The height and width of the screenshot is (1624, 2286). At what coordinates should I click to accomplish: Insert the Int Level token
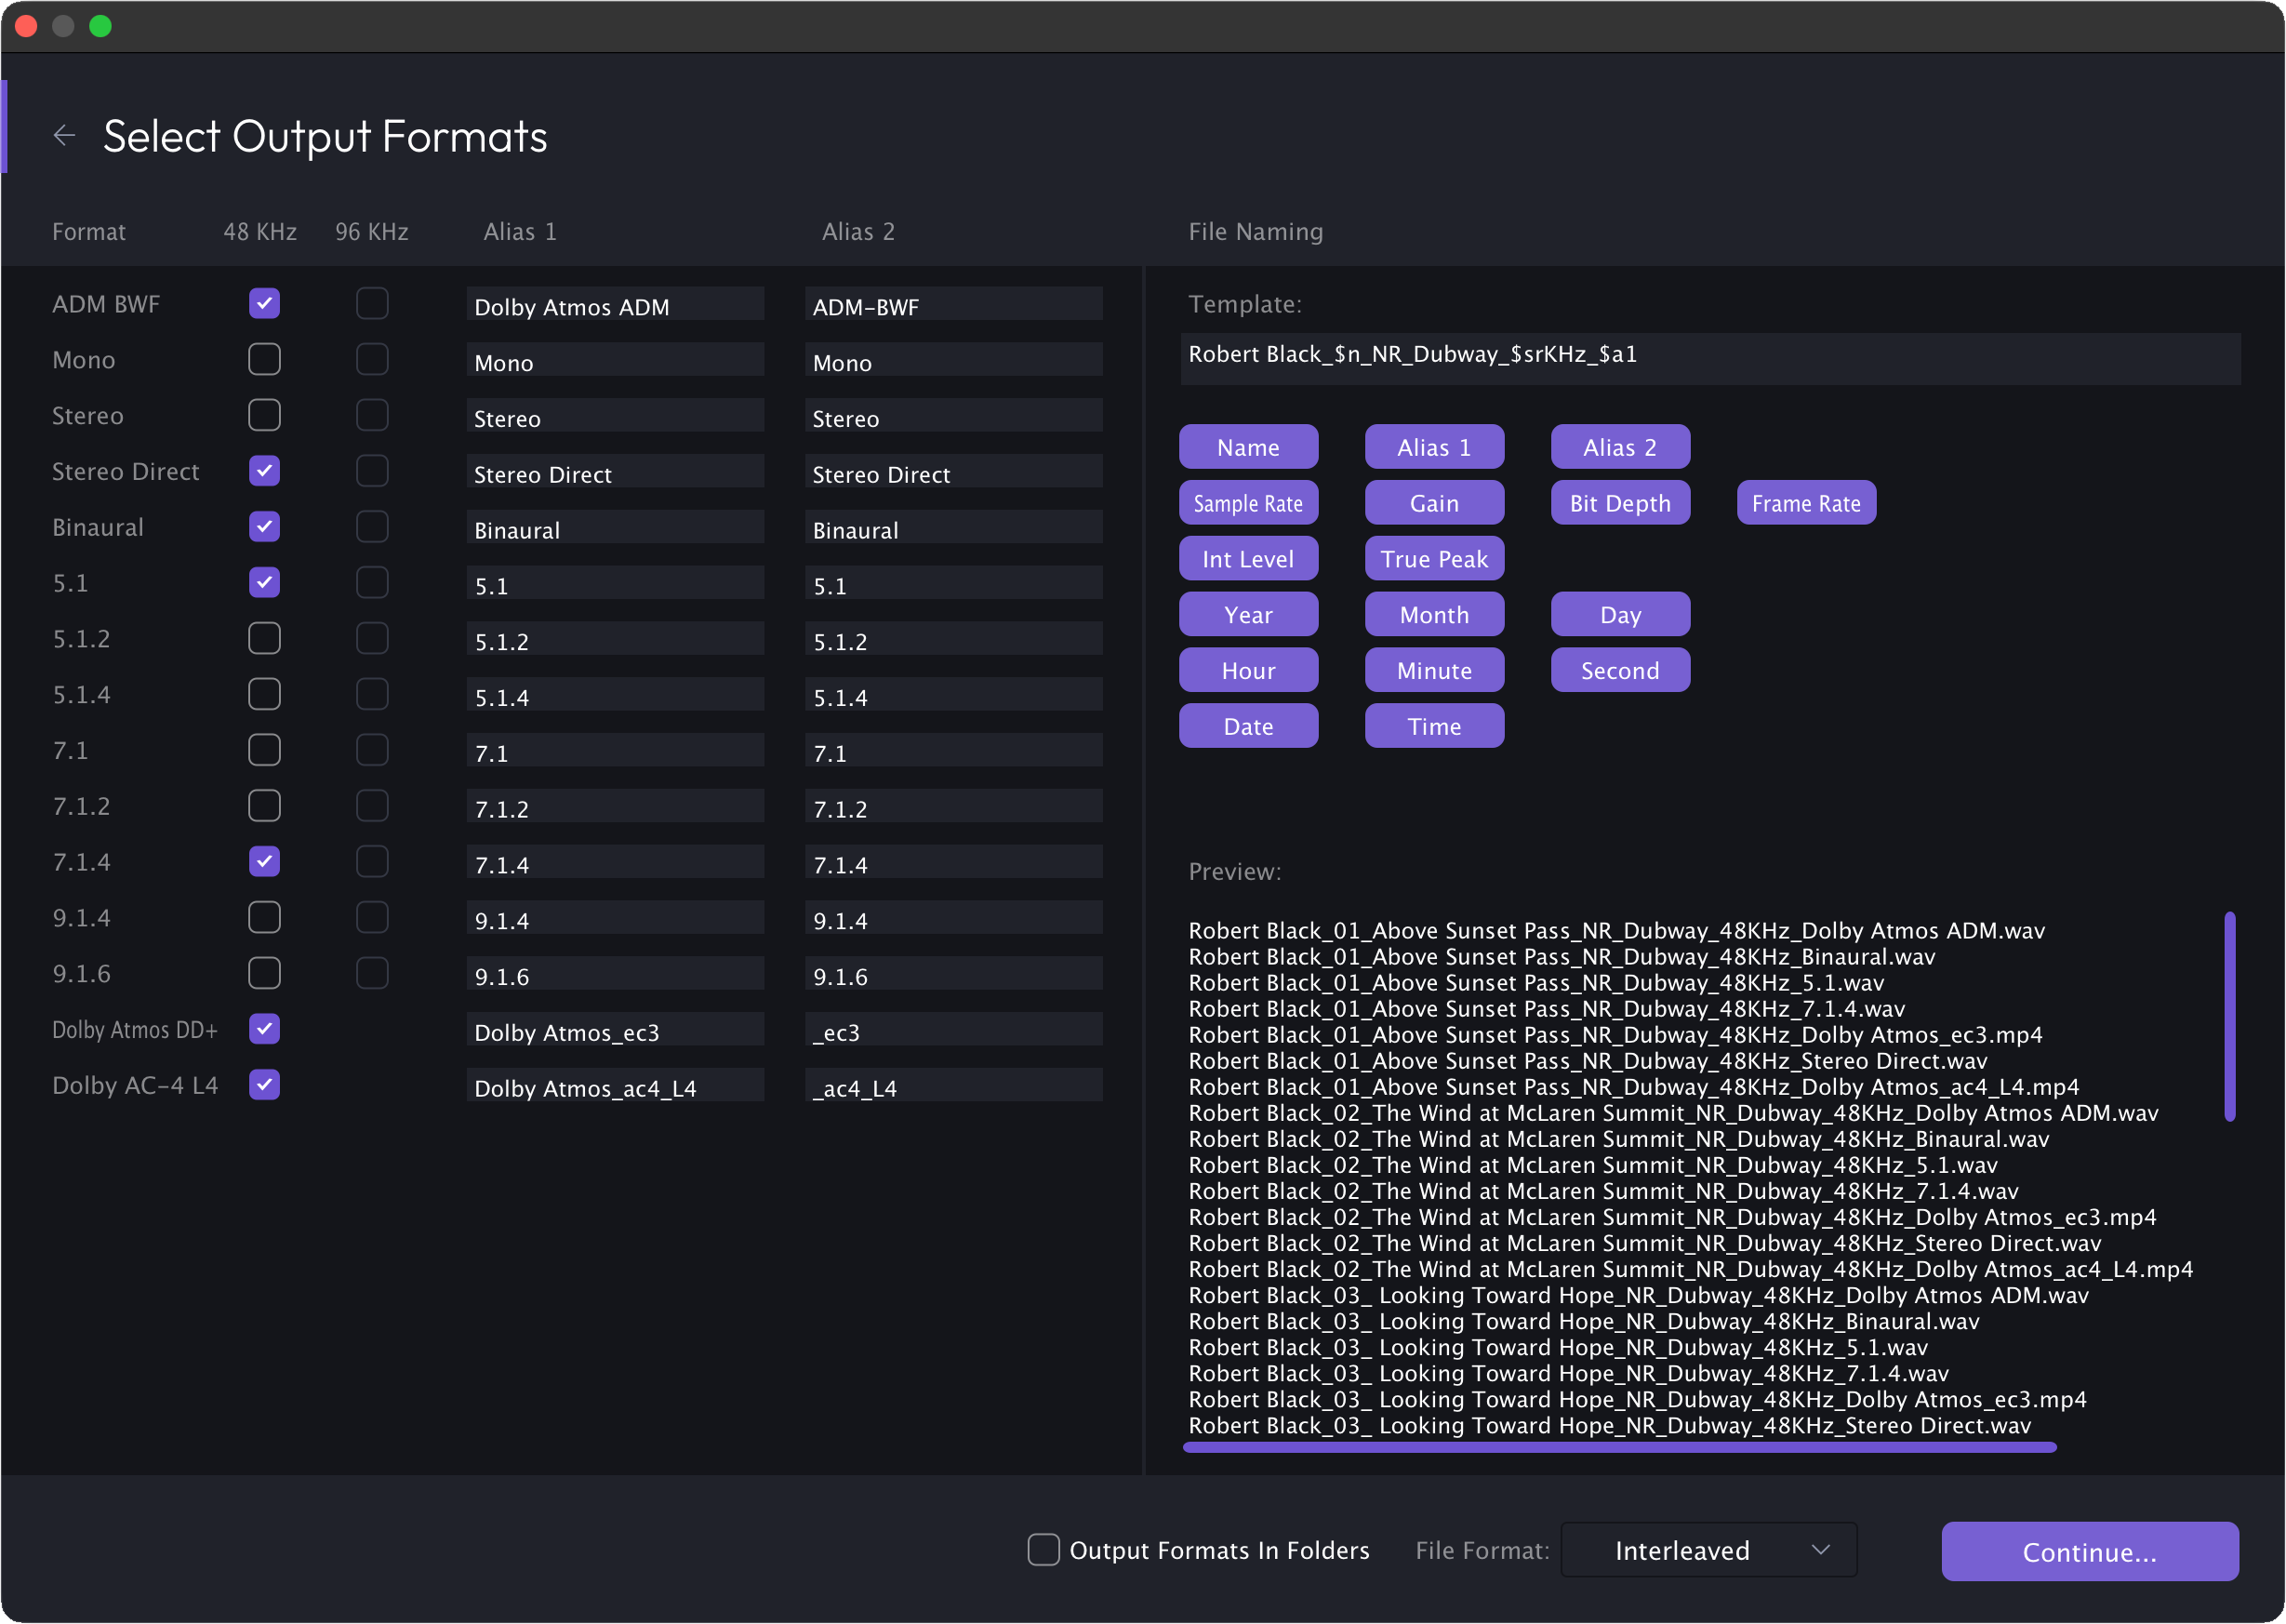click(1248, 559)
